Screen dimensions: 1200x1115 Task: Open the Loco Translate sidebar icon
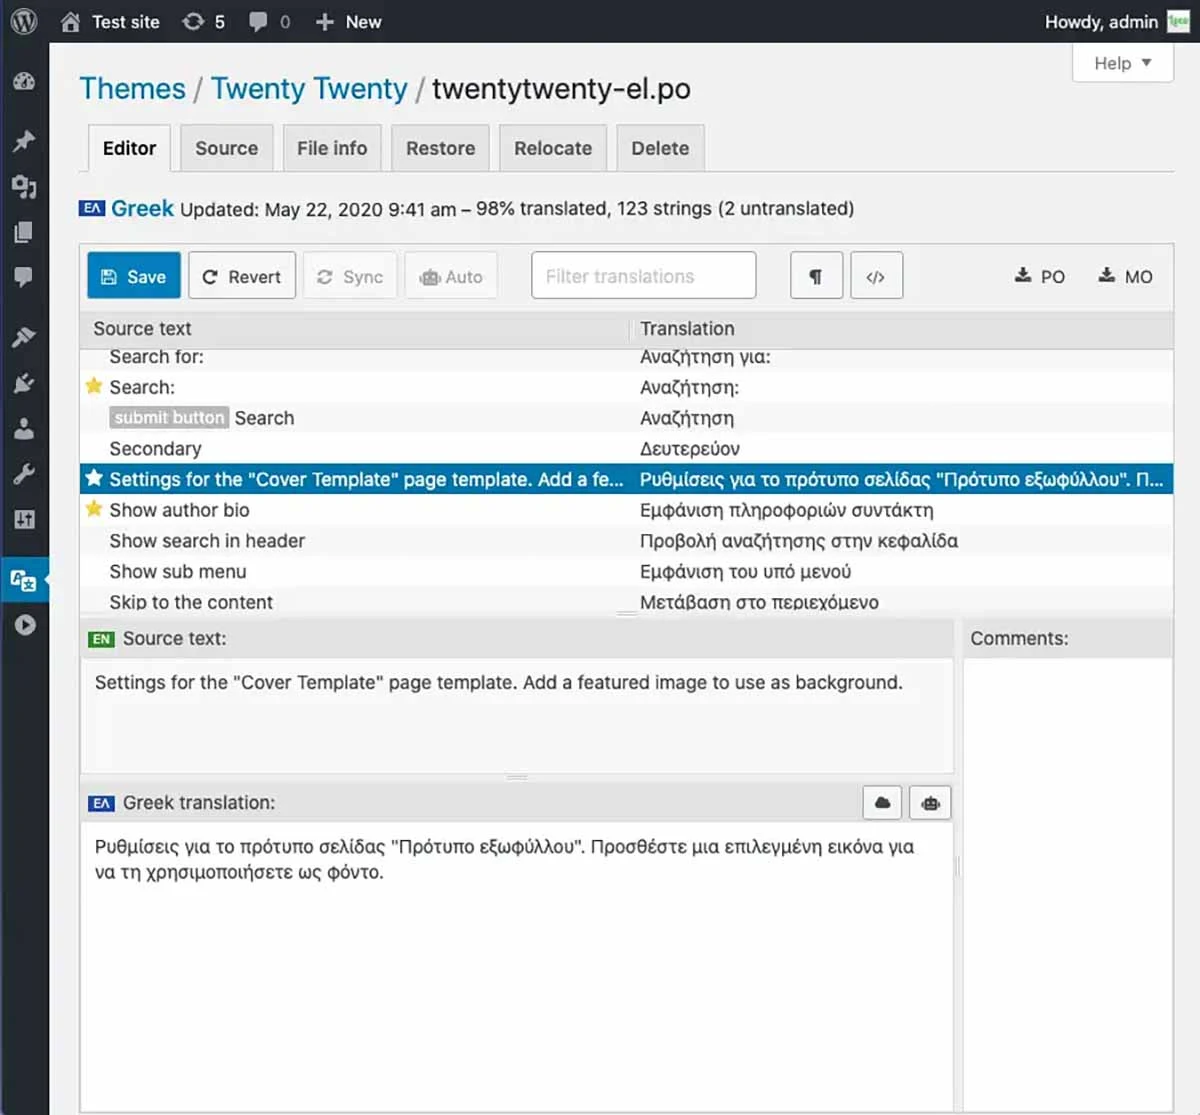coord(24,579)
